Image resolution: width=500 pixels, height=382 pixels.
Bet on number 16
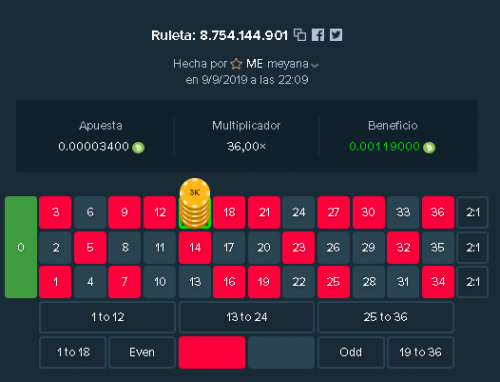pyautogui.click(x=229, y=282)
